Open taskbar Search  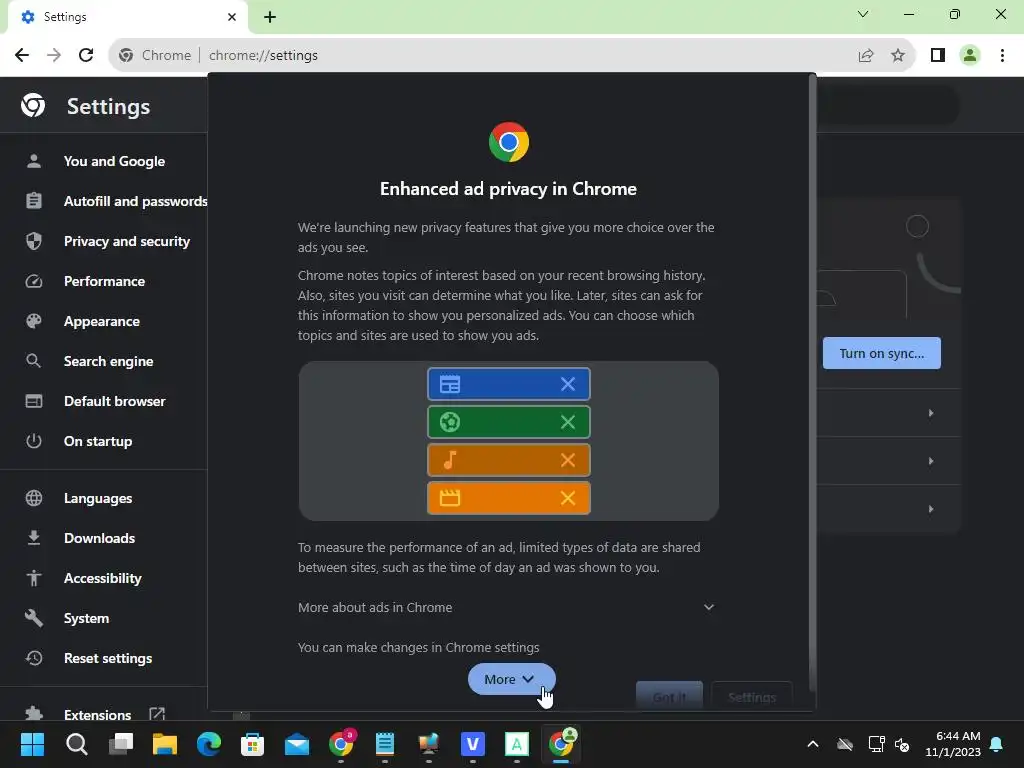76,744
